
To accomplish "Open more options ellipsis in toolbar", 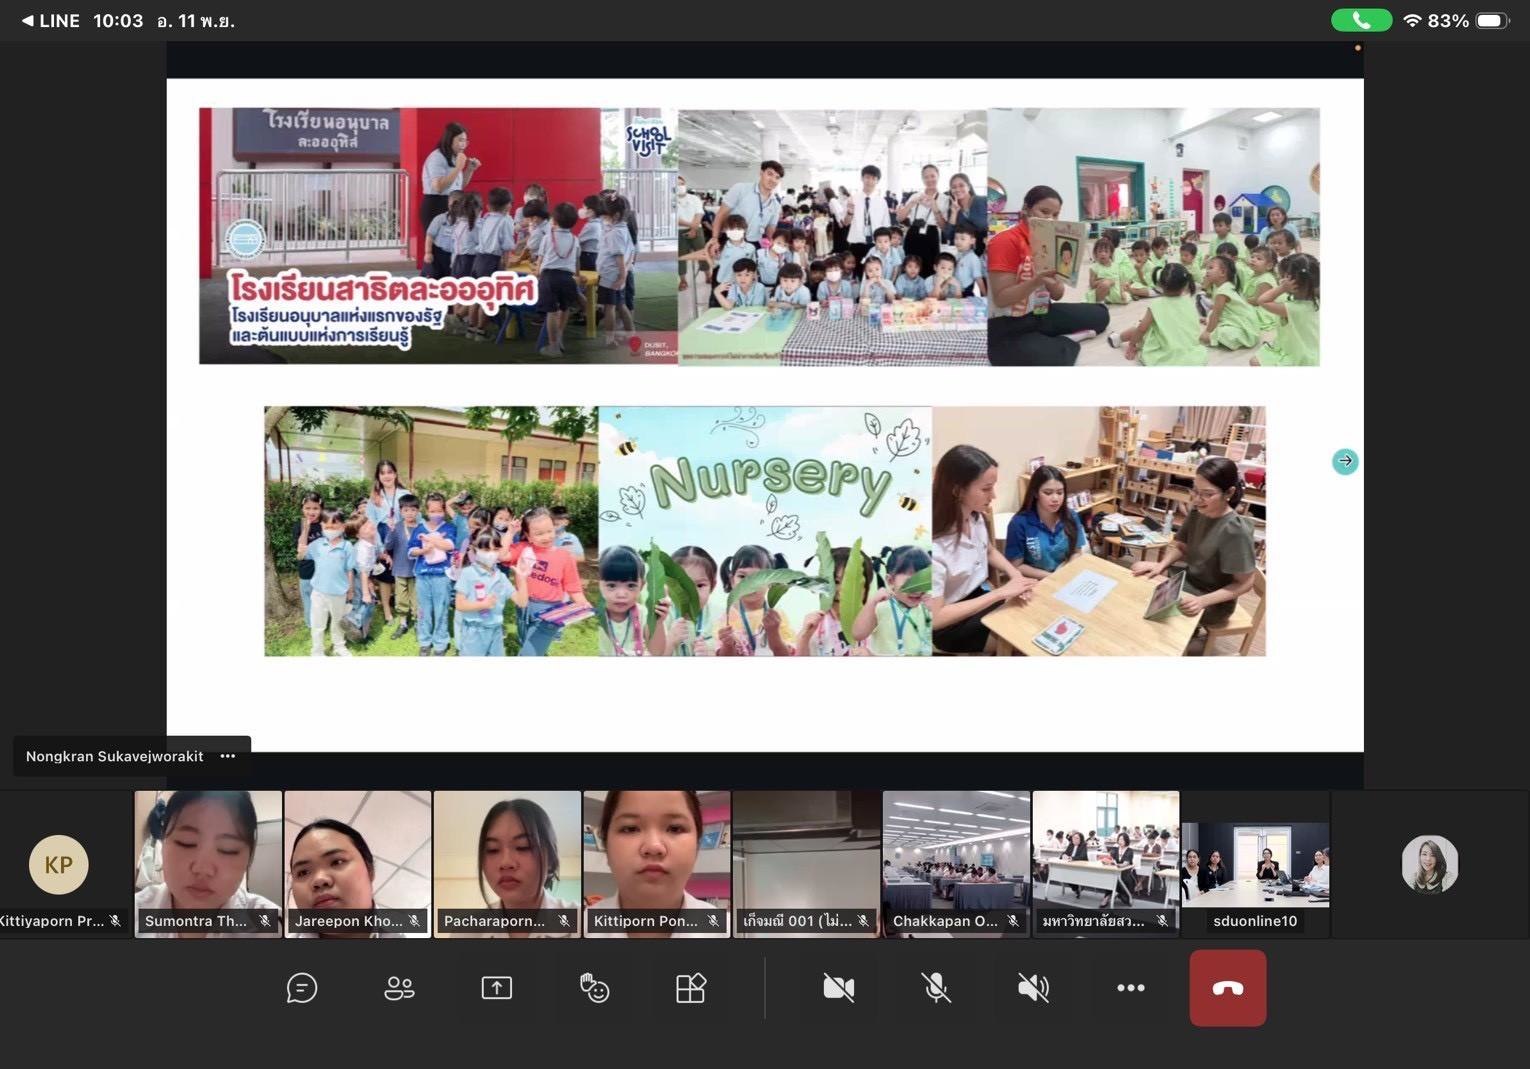I will (x=1131, y=988).
